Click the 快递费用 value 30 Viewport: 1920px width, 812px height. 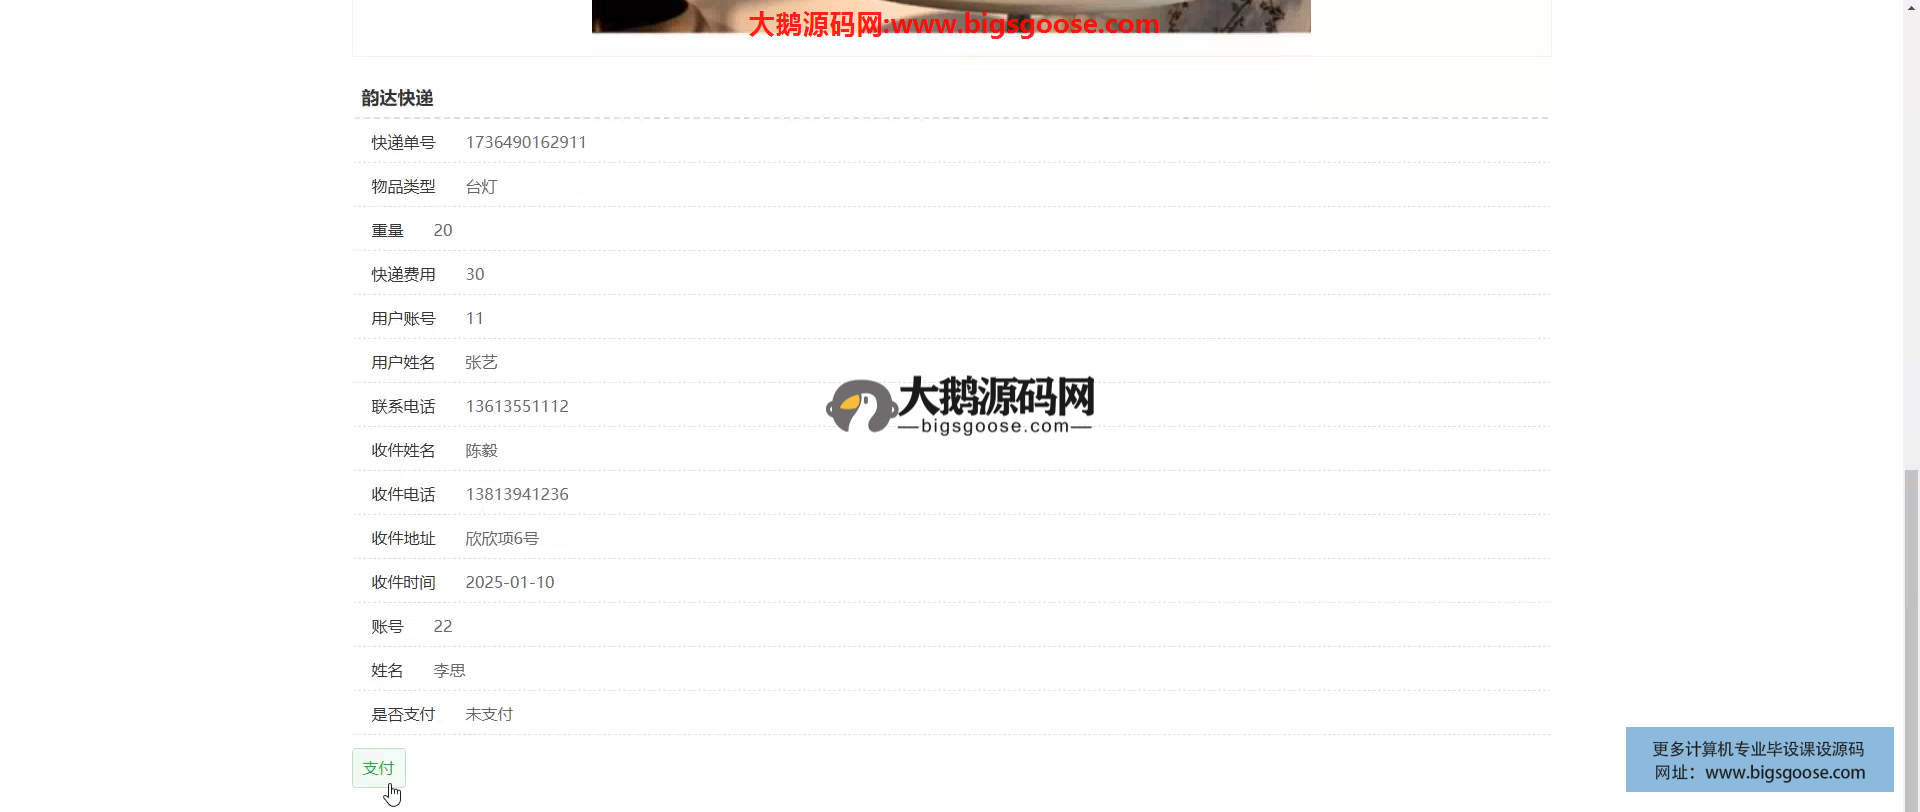tap(475, 275)
